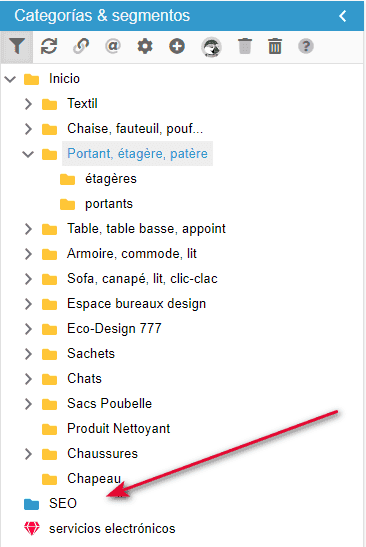
Task: Expand the Chaussures category
Action: click(28, 454)
